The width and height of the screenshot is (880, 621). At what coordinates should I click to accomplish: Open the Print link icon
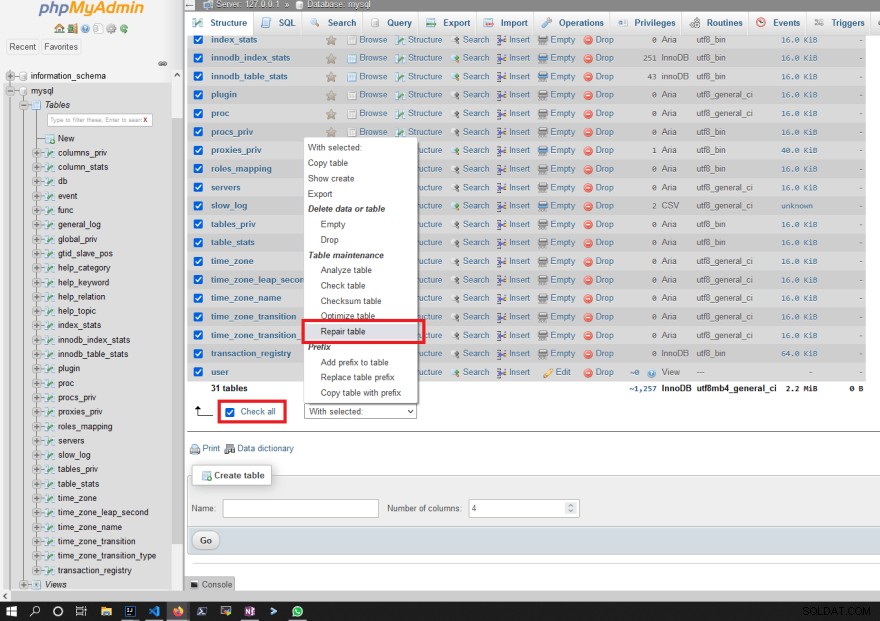[x=195, y=449]
